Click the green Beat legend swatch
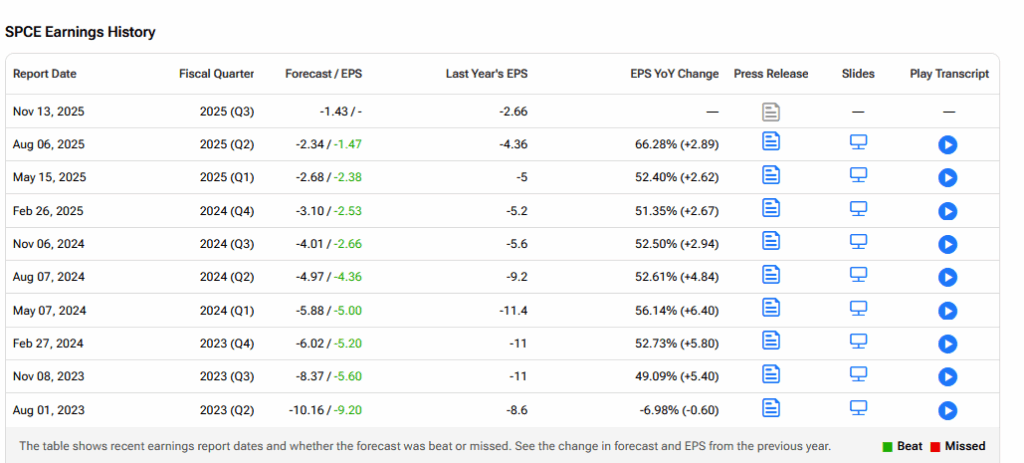This screenshot has height=463, width=1024. pyautogui.click(x=887, y=446)
